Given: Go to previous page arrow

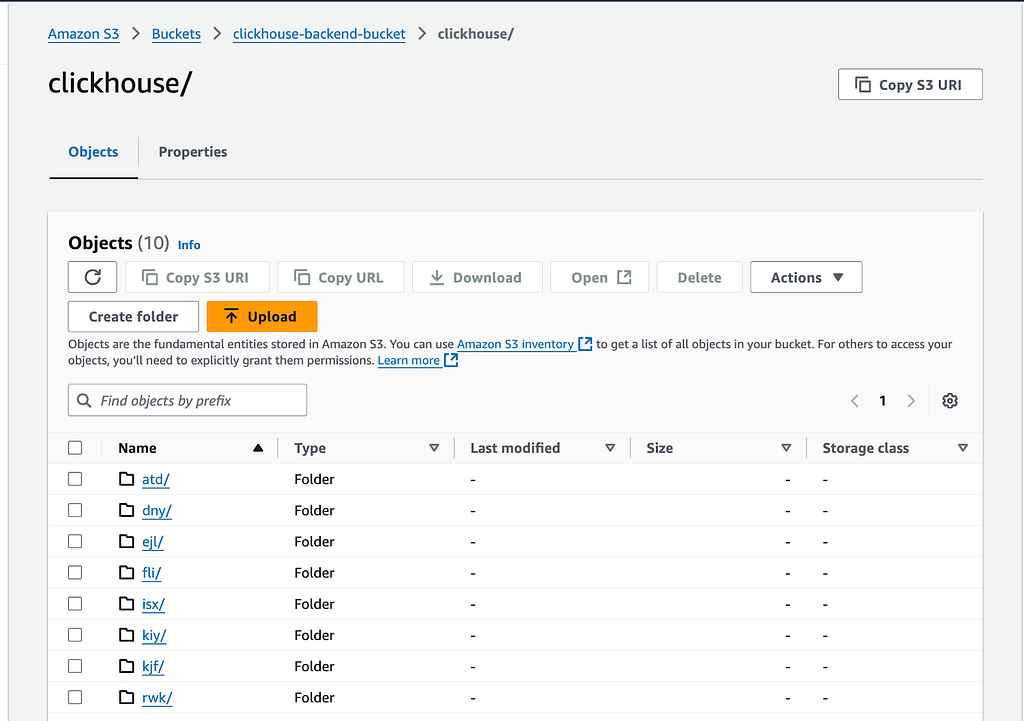Looking at the screenshot, I should pyautogui.click(x=854, y=400).
